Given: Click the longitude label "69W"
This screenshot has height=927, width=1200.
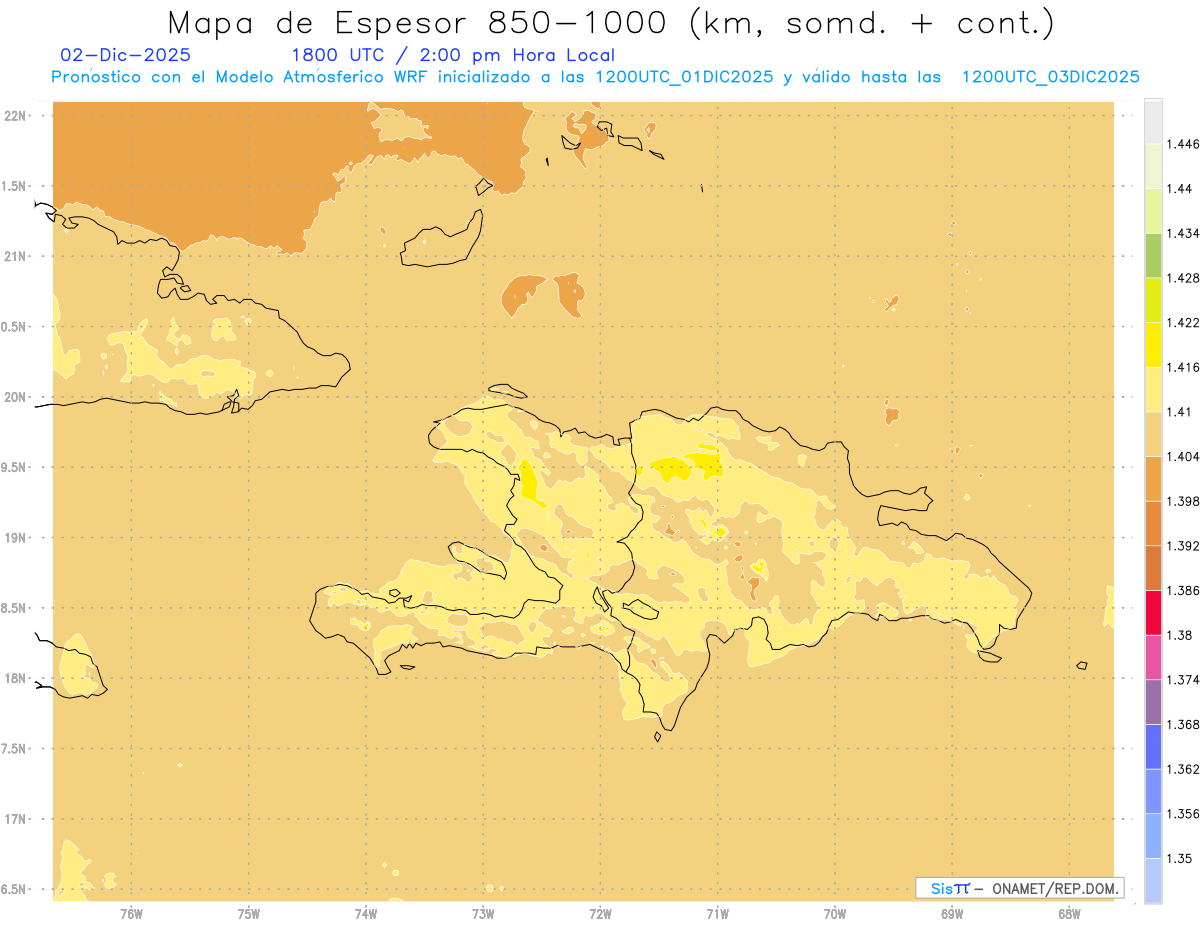Looking at the screenshot, I should pos(952,914).
